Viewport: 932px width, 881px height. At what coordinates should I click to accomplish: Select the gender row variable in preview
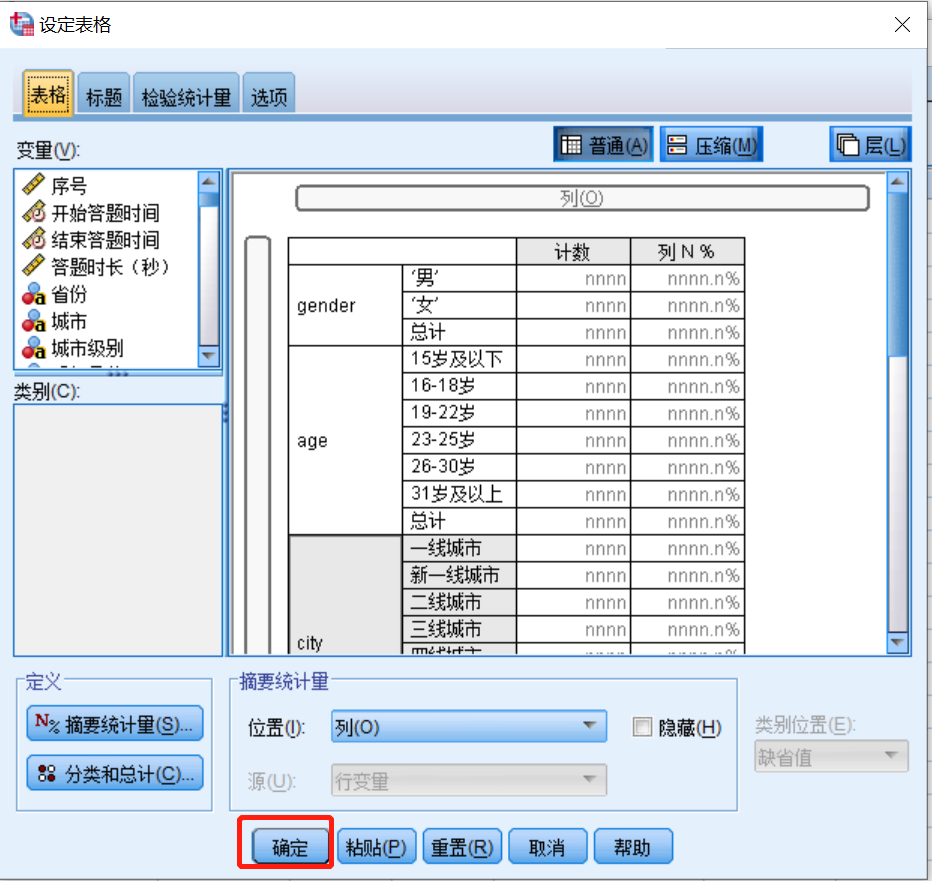(x=345, y=305)
